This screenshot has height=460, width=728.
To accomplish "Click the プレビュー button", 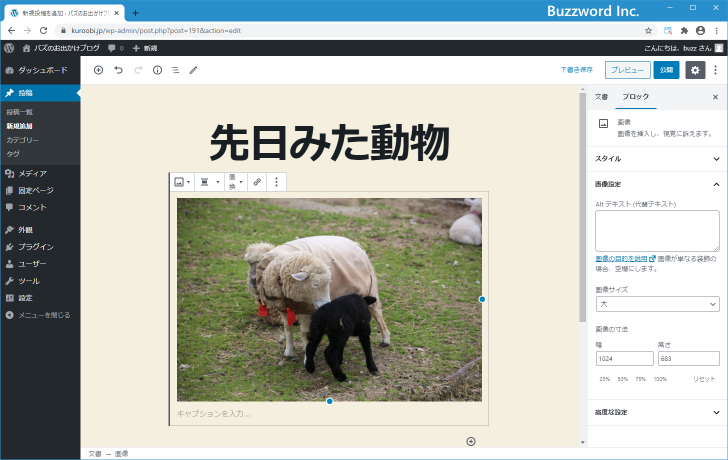I will tap(627, 70).
